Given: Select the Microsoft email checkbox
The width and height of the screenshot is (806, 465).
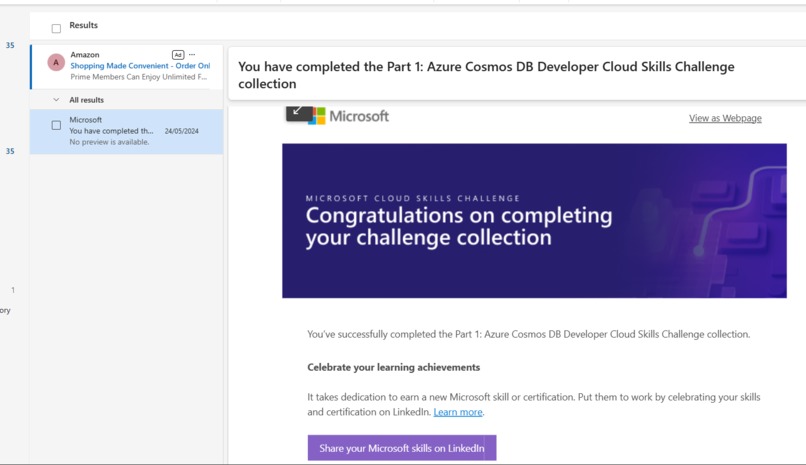Looking at the screenshot, I should [x=56, y=125].
